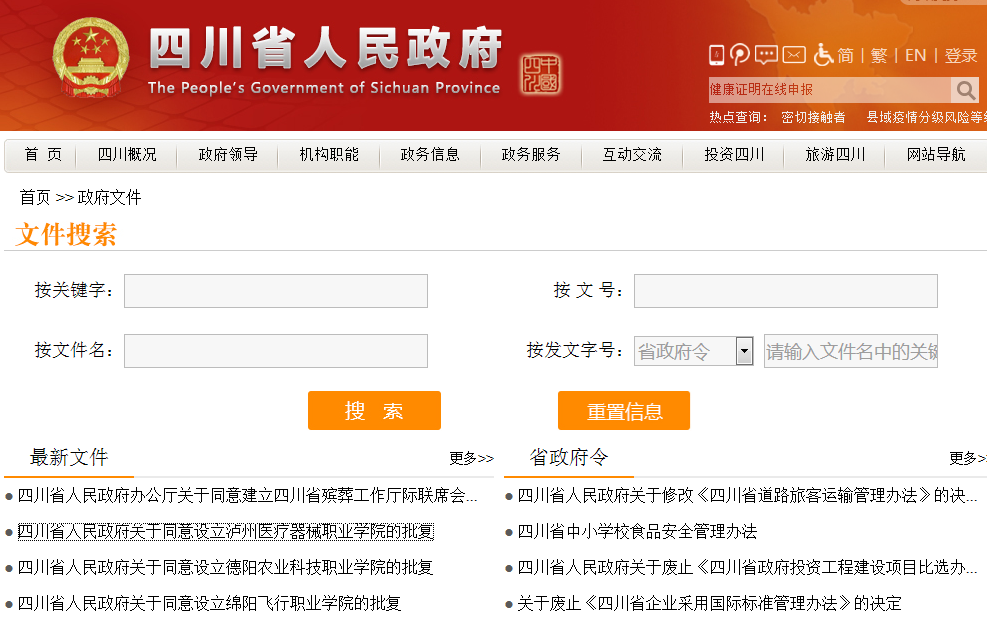This screenshot has width=987, height=627.
Task: Go to 首页 in navigation bar
Action: pos(43,154)
